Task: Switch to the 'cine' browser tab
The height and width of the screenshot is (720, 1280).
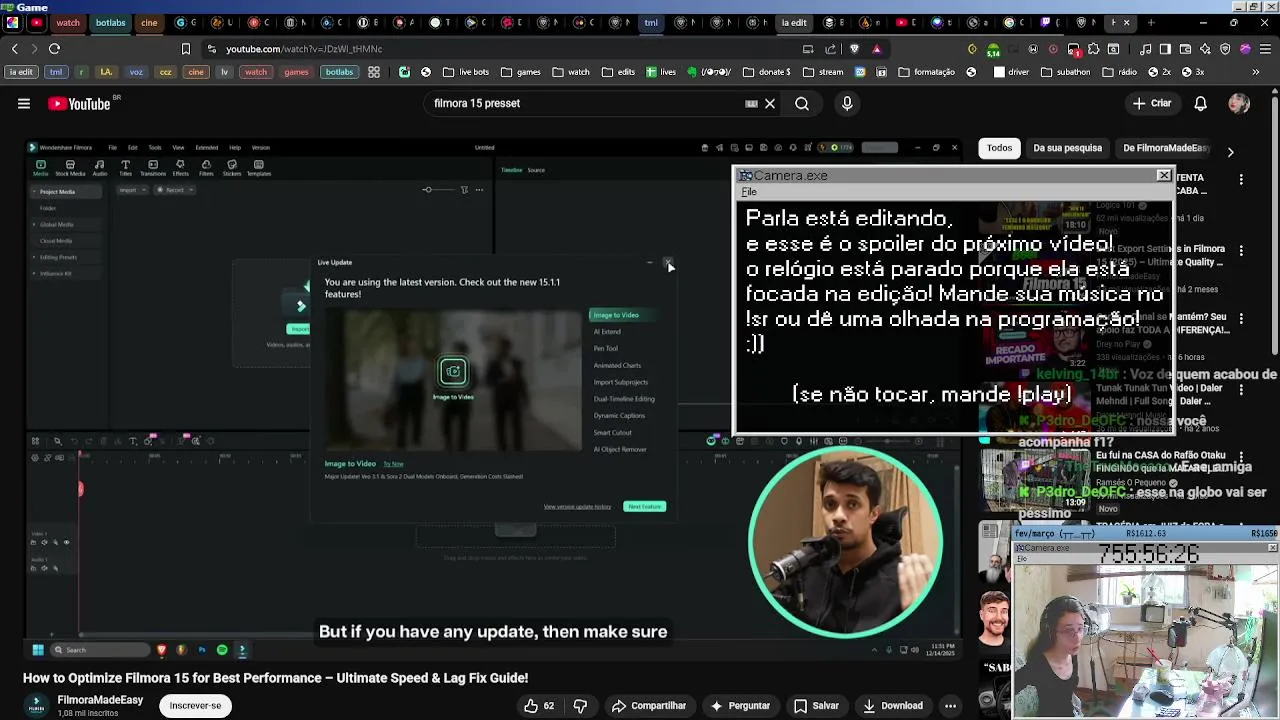Action: [149, 23]
